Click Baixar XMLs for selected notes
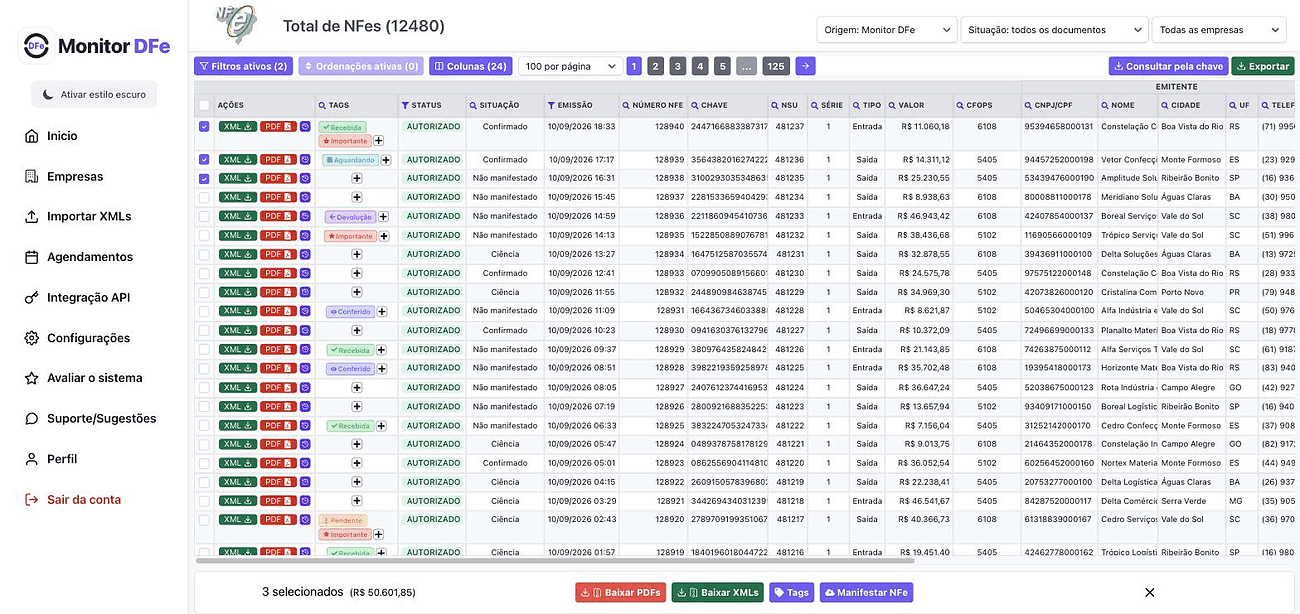The width and height of the screenshot is (1300, 614). pos(718,592)
